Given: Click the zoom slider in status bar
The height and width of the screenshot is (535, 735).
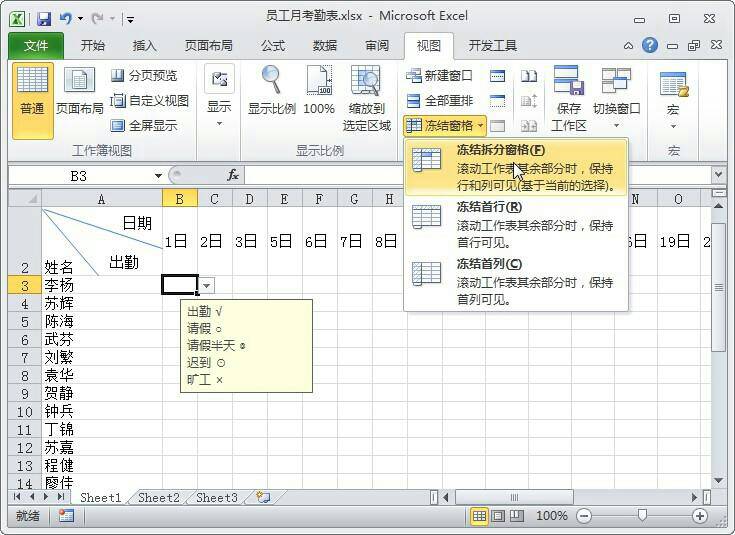Looking at the screenshot, I should tap(642, 516).
